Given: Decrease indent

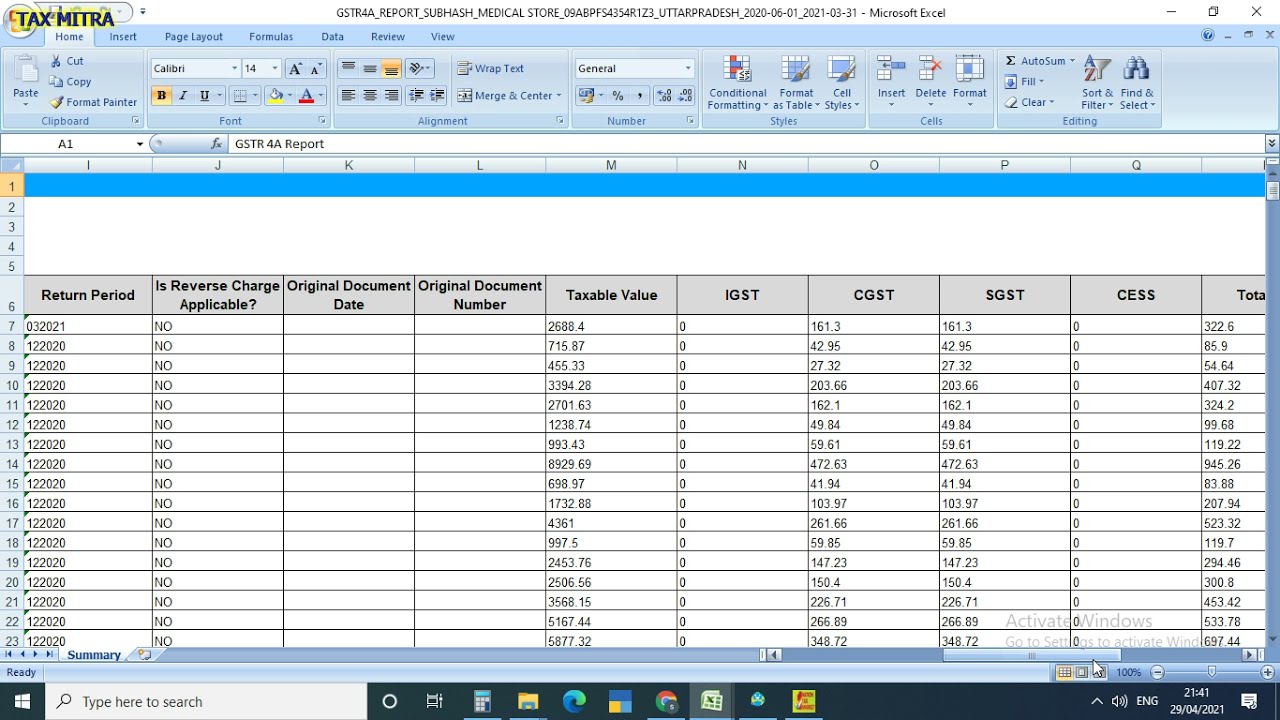Looking at the screenshot, I should tap(416, 96).
